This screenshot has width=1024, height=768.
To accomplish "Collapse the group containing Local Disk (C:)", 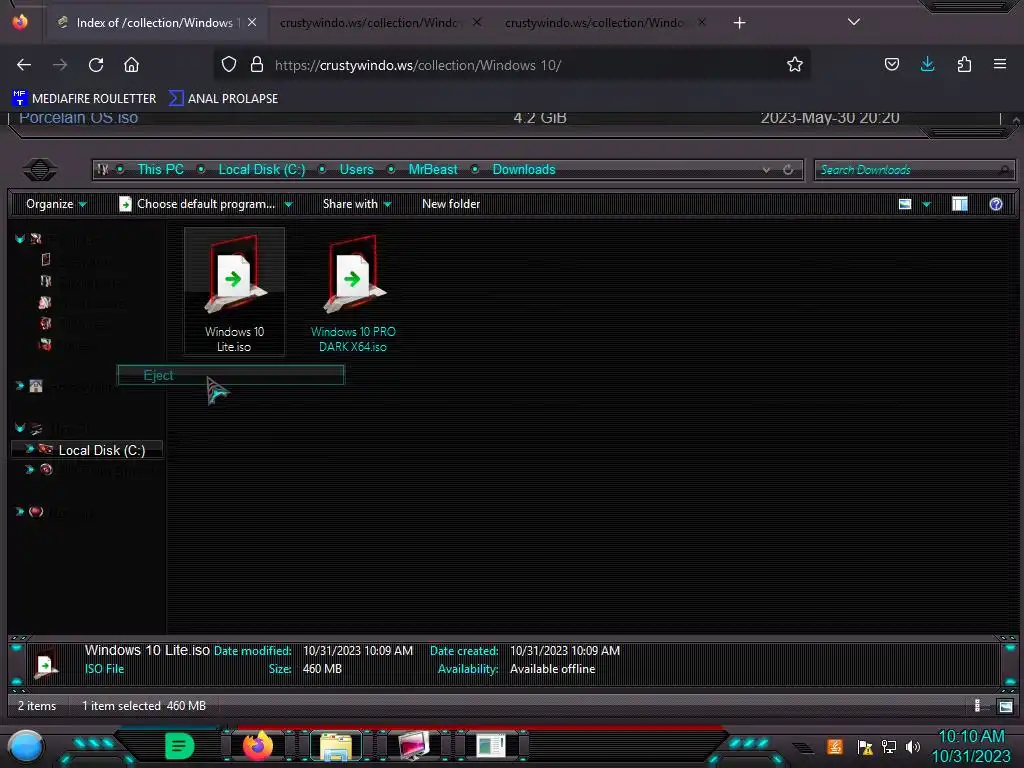I will point(20,428).
